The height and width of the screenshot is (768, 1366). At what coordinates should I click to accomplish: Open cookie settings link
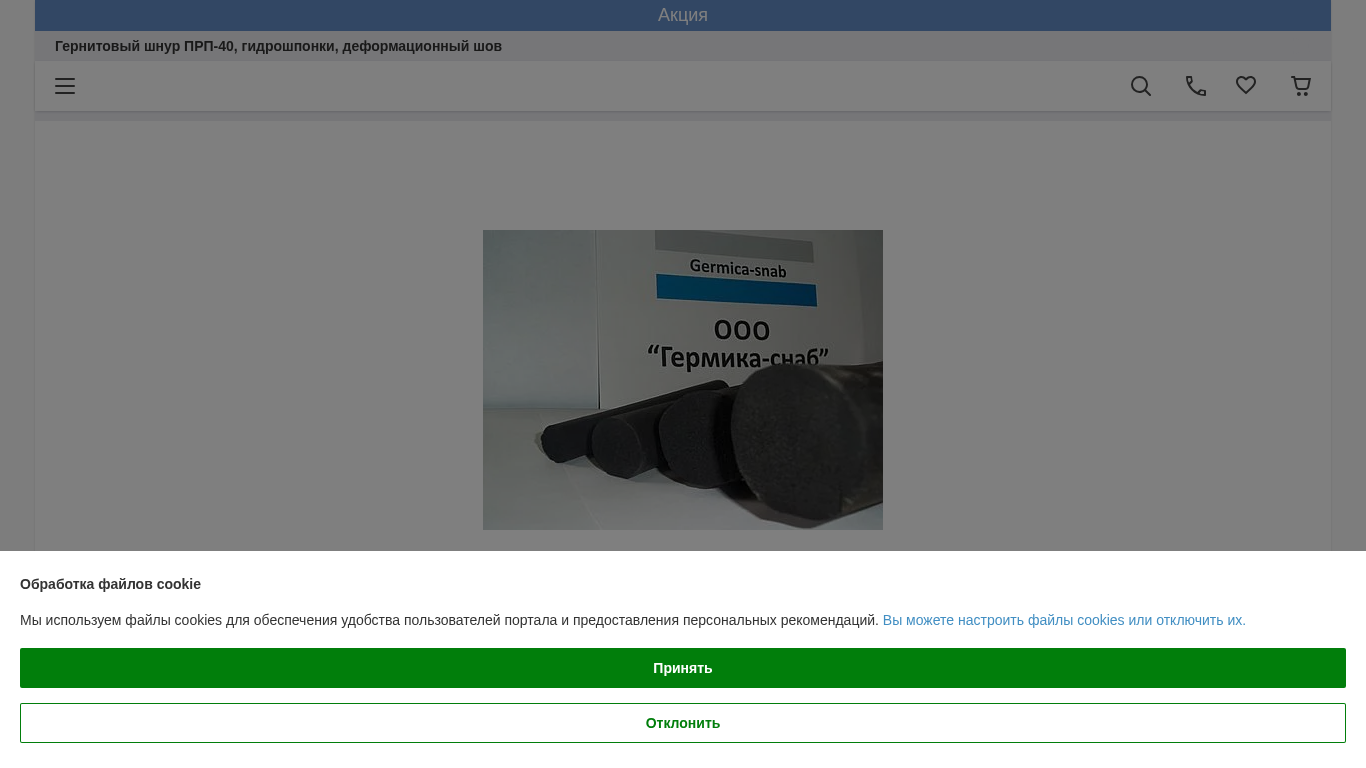click(x=1064, y=620)
